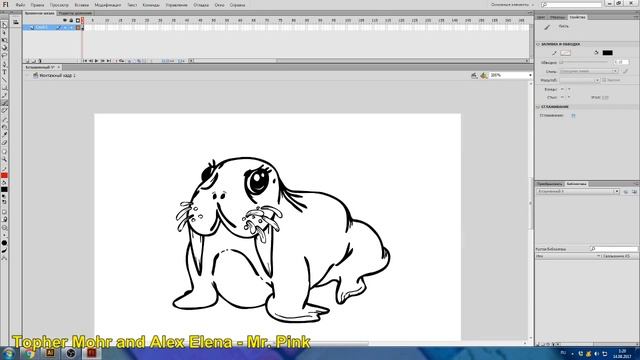
Task: Toggle stroke hinting checkbox in Properties
Action: pyautogui.click(x=604, y=80)
